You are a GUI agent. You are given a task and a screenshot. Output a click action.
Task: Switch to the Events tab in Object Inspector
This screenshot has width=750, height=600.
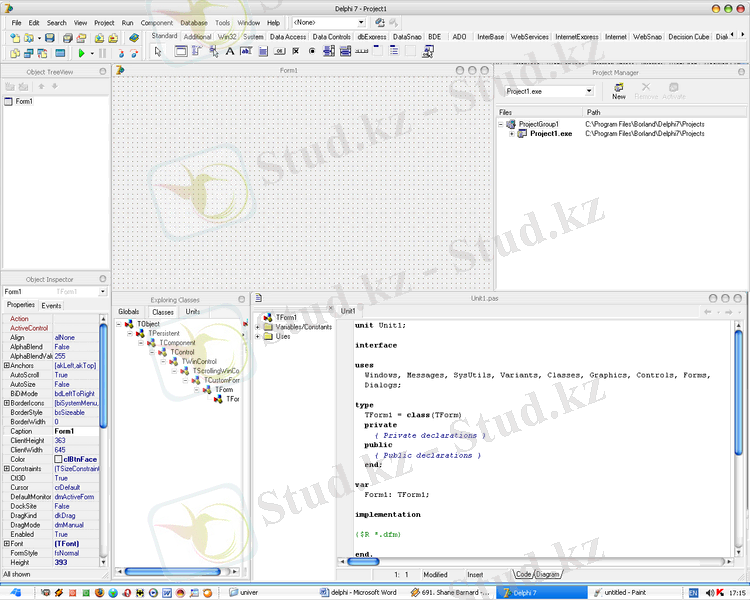pos(51,305)
